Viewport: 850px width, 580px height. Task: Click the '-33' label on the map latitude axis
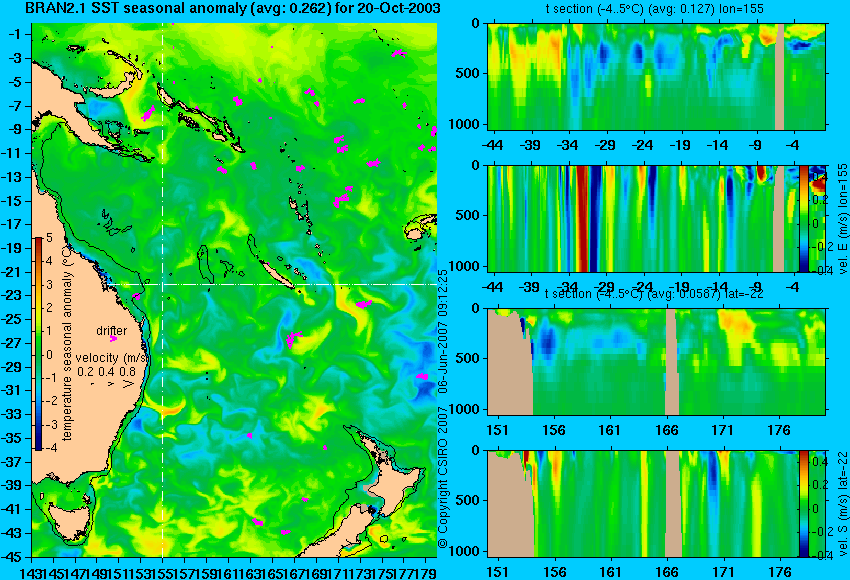pos(12,414)
